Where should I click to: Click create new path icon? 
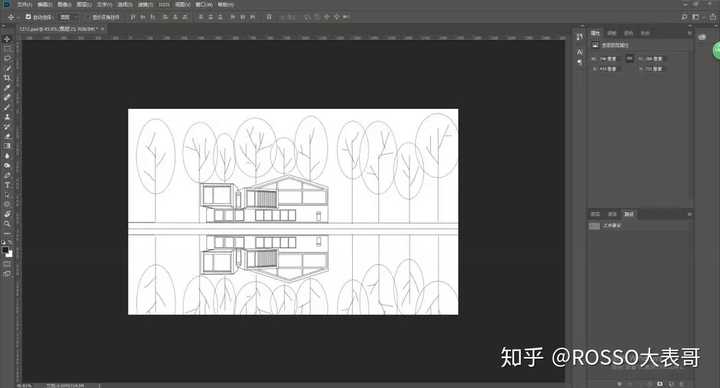(671, 383)
